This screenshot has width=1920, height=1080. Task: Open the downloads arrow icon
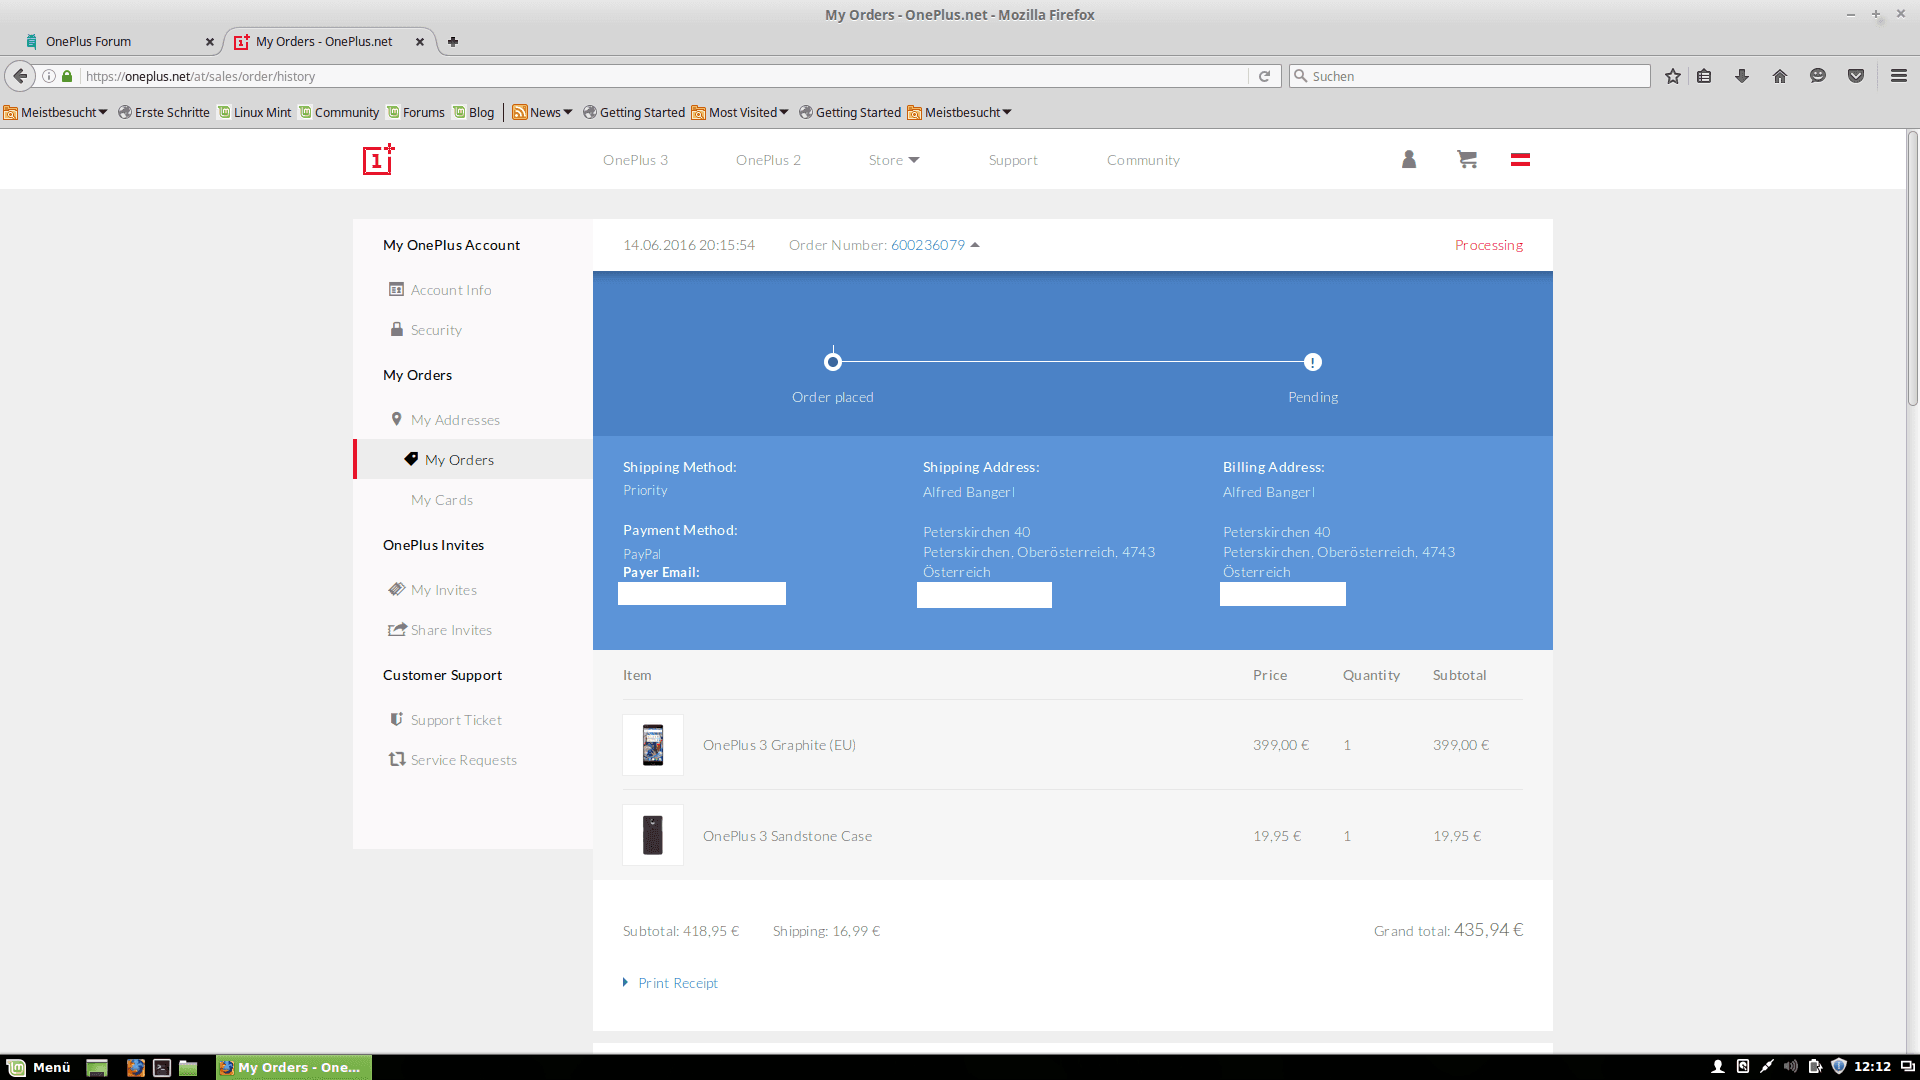1742,76
